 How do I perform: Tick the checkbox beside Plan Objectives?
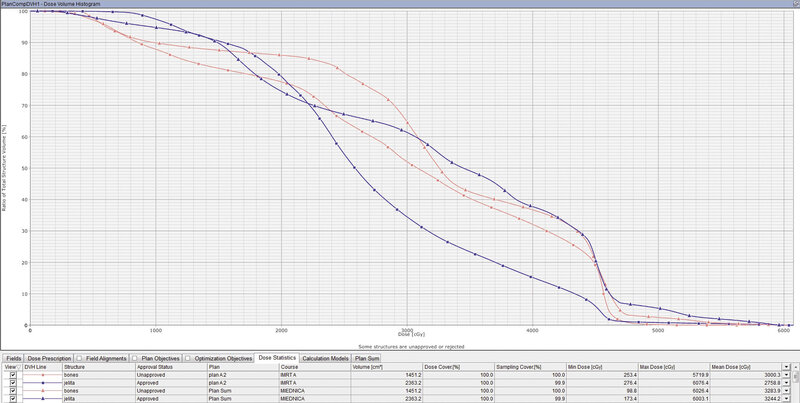coord(135,358)
